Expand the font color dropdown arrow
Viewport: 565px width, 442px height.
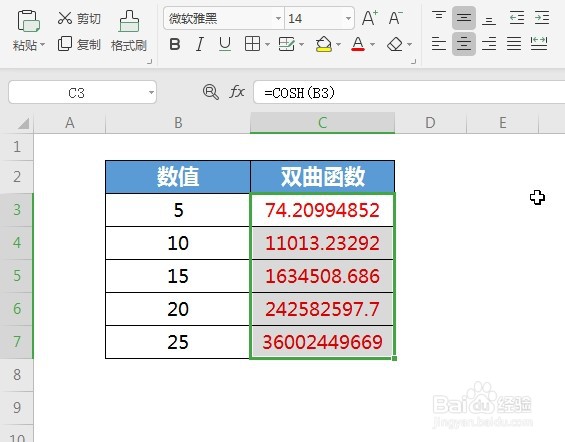click(373, 45)
